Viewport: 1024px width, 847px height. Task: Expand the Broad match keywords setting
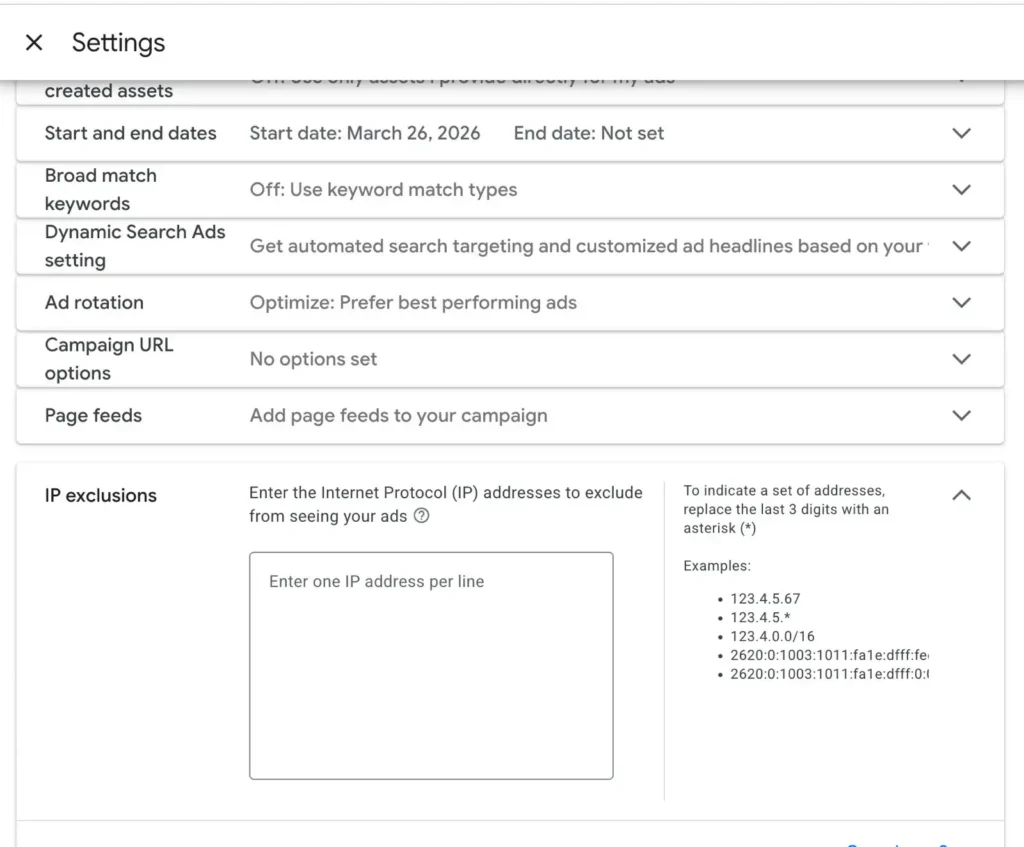[x=961, y=189]
